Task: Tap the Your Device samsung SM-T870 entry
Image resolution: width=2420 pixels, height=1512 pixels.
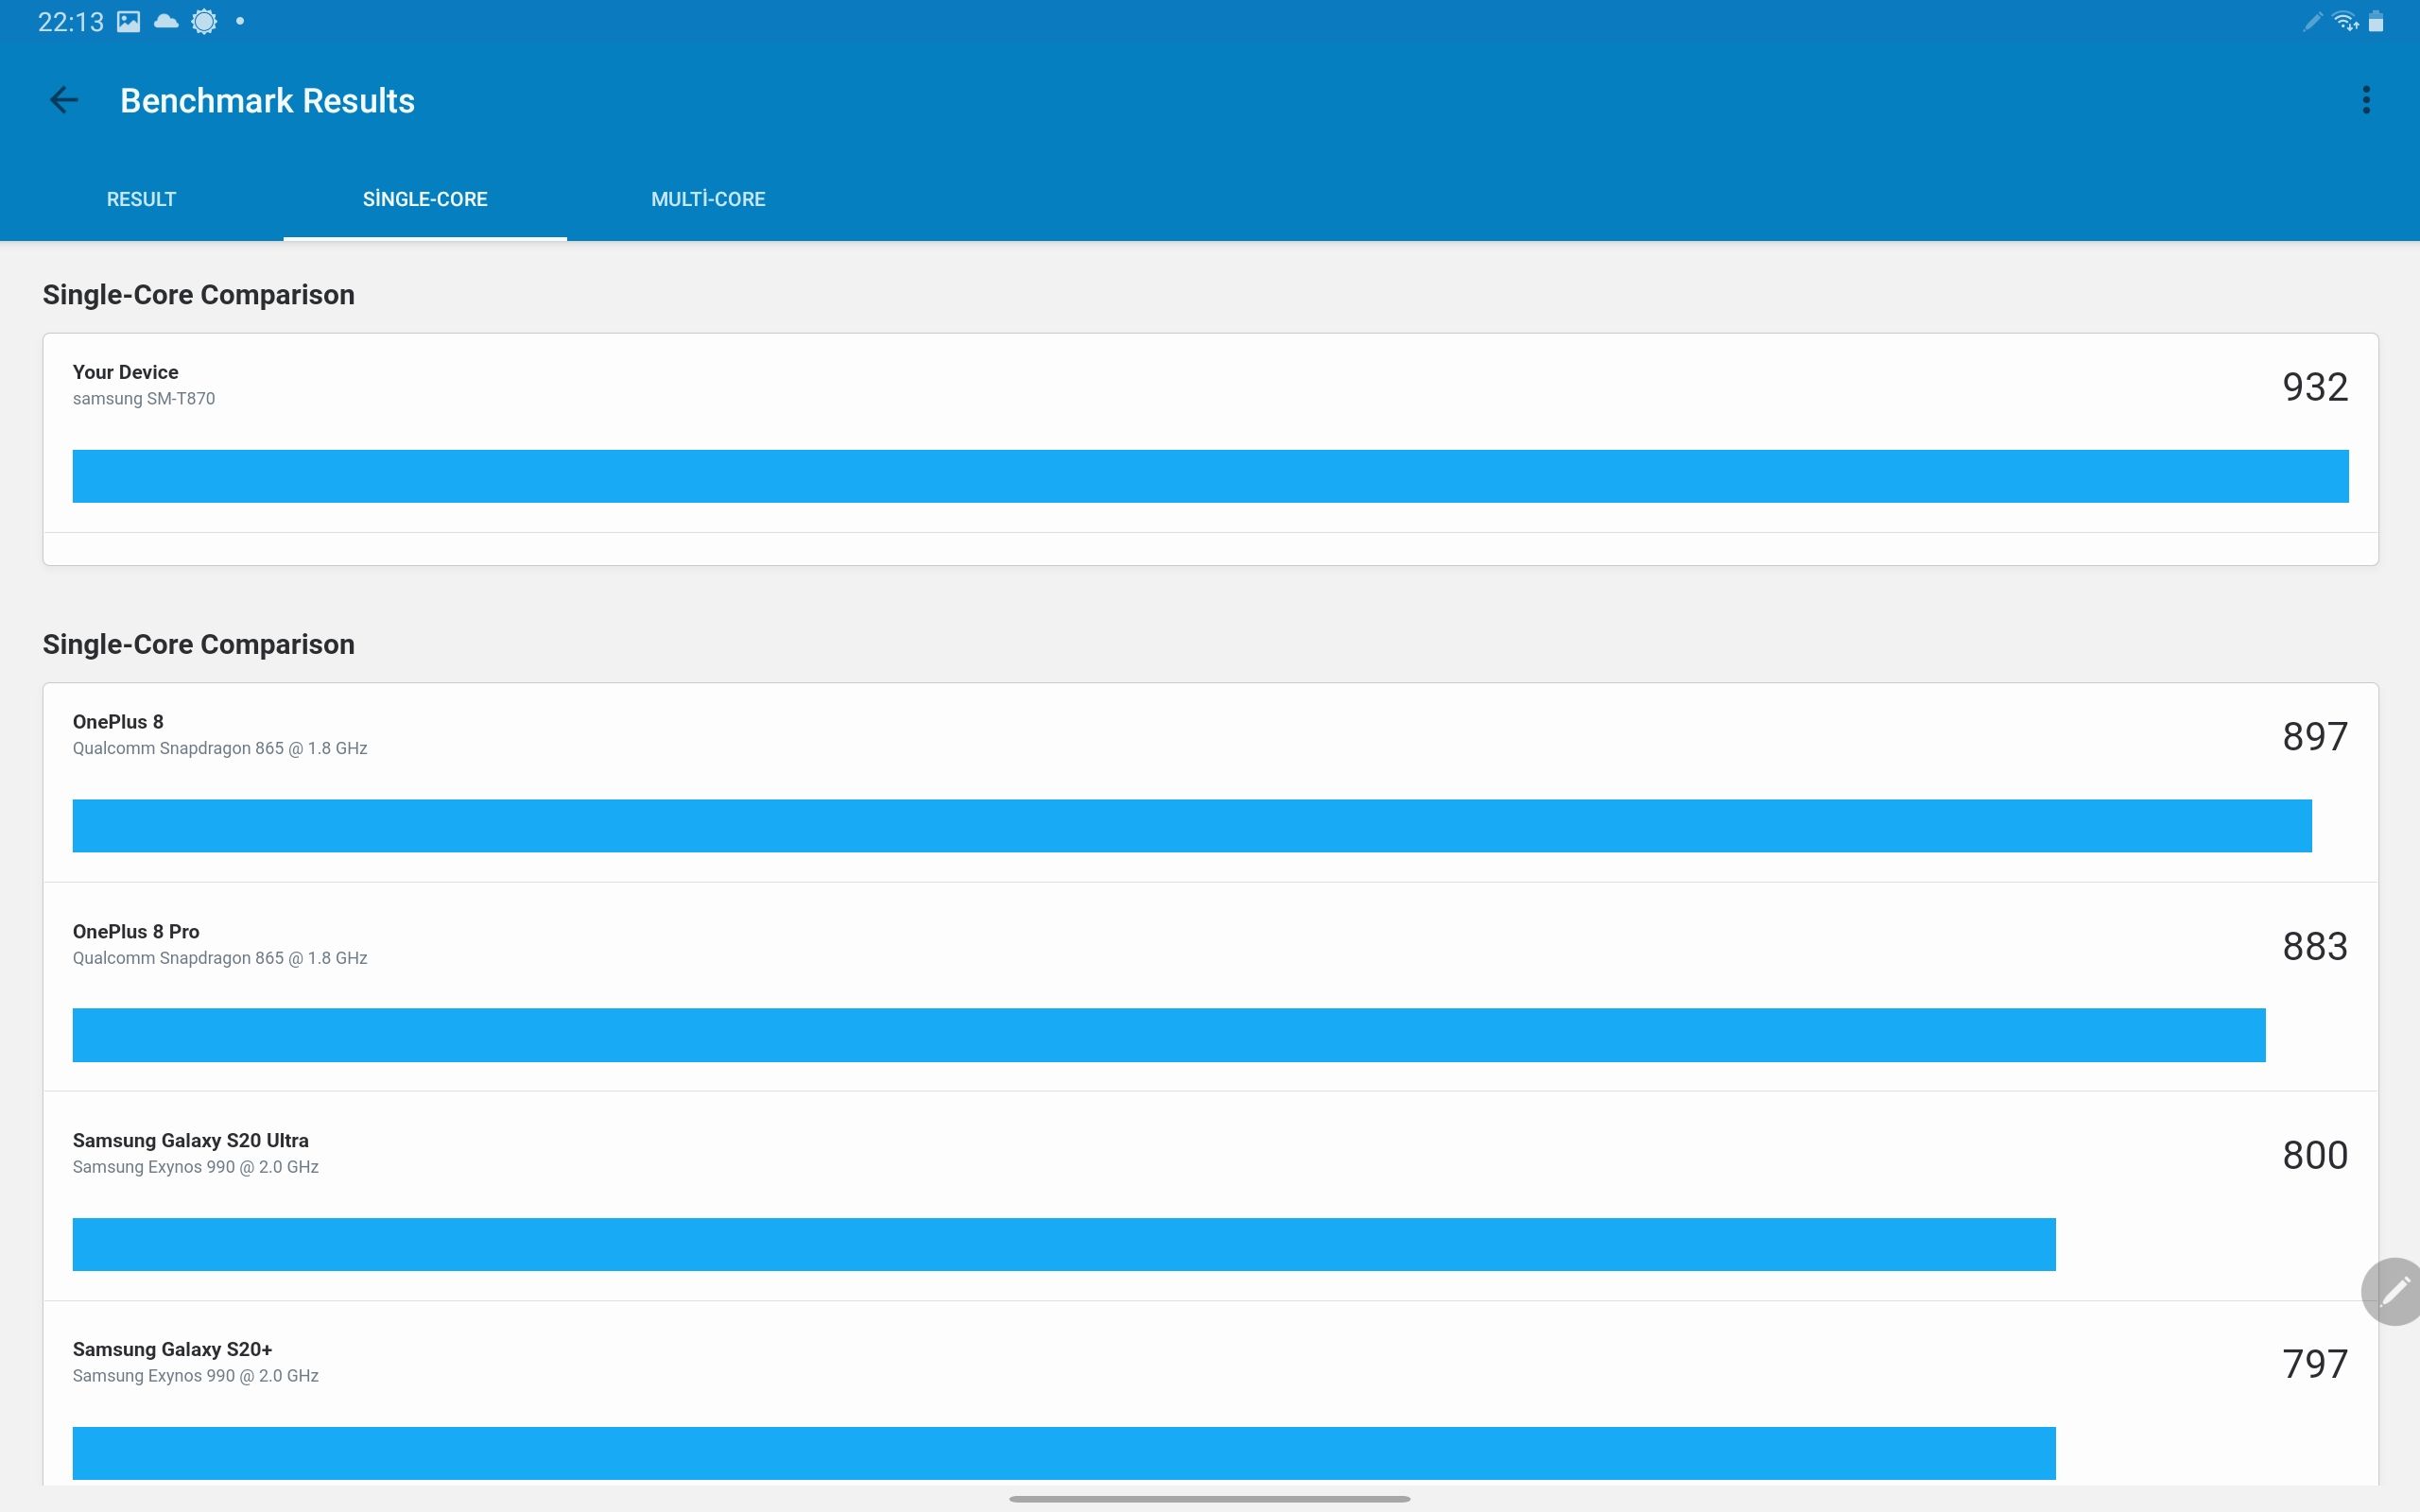Action: click(x=144, y=385)
